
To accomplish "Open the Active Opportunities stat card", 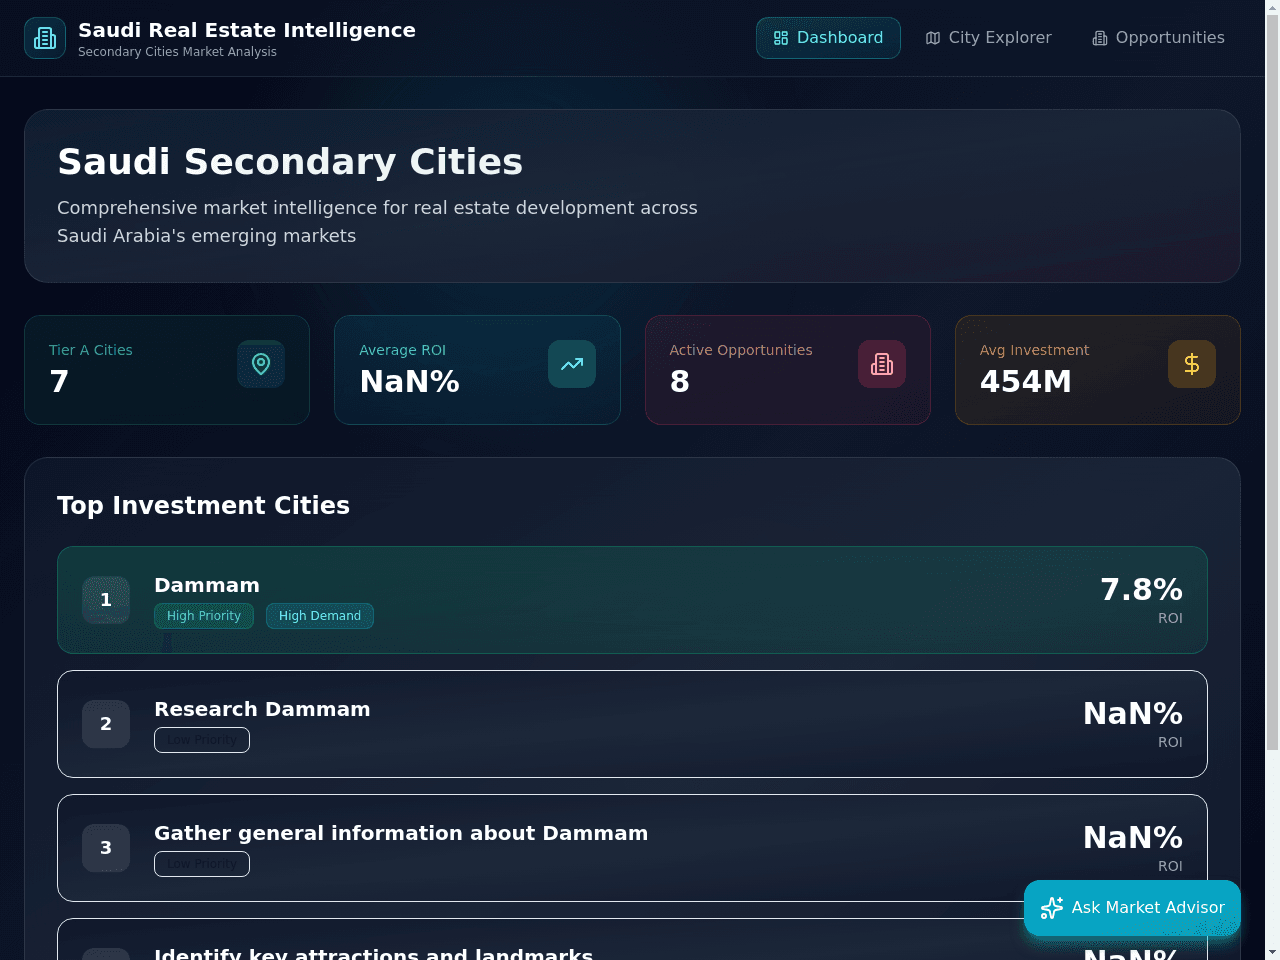I will [x=788, y=370].
